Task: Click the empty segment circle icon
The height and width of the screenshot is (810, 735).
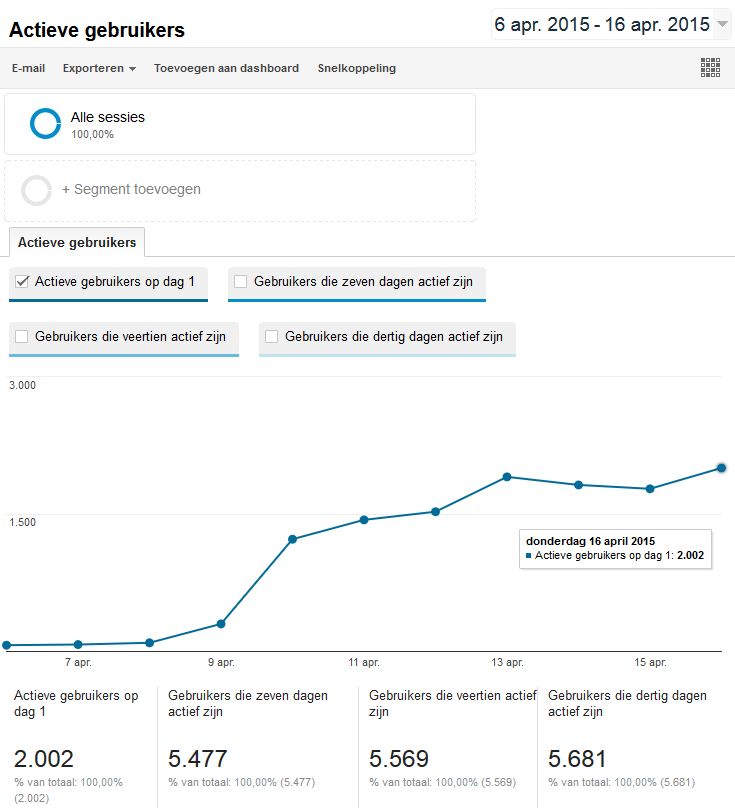Action: click(x=37, y=190)
